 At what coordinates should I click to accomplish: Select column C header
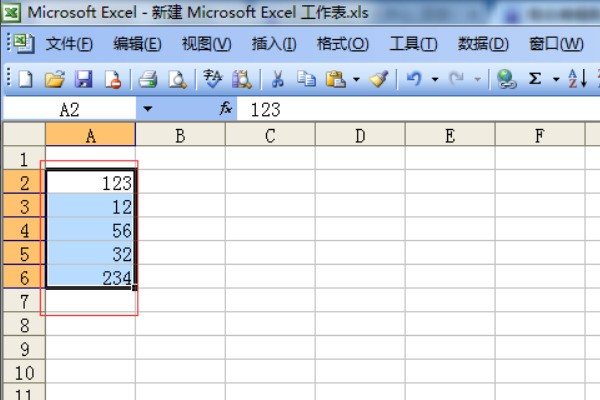point(270,136)
